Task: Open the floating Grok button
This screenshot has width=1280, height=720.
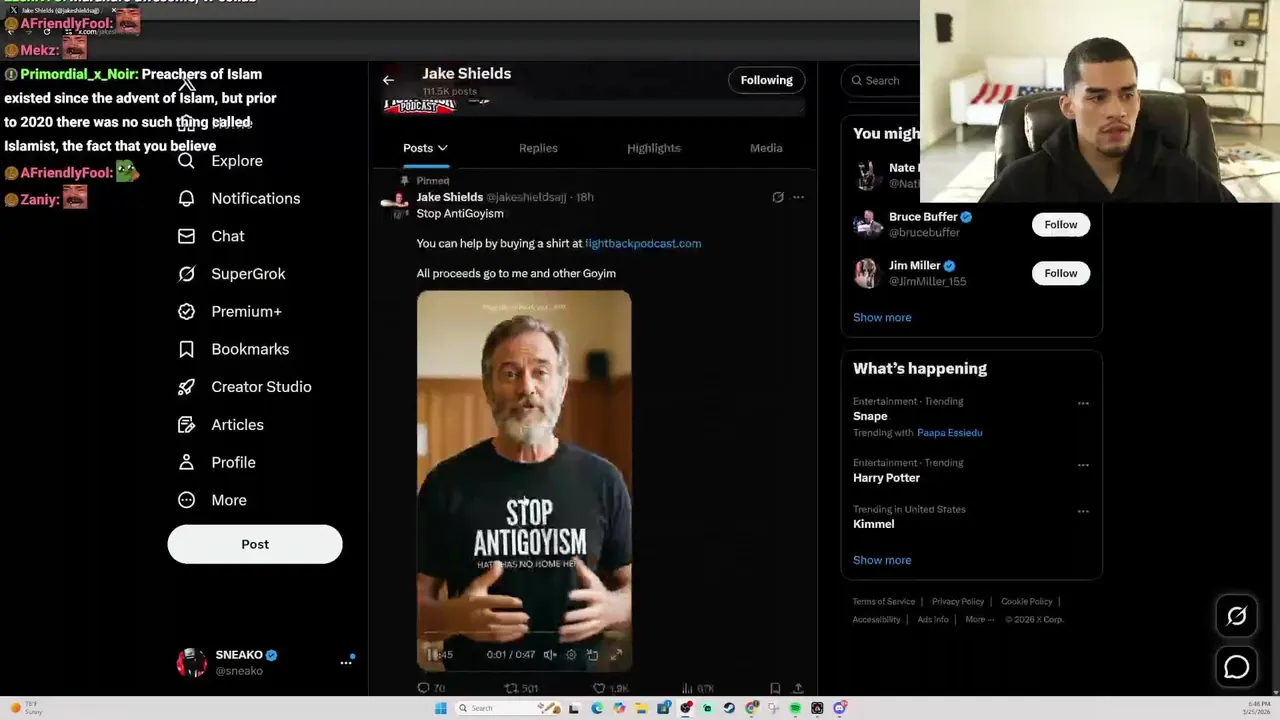Action: tap(1236, 616)
